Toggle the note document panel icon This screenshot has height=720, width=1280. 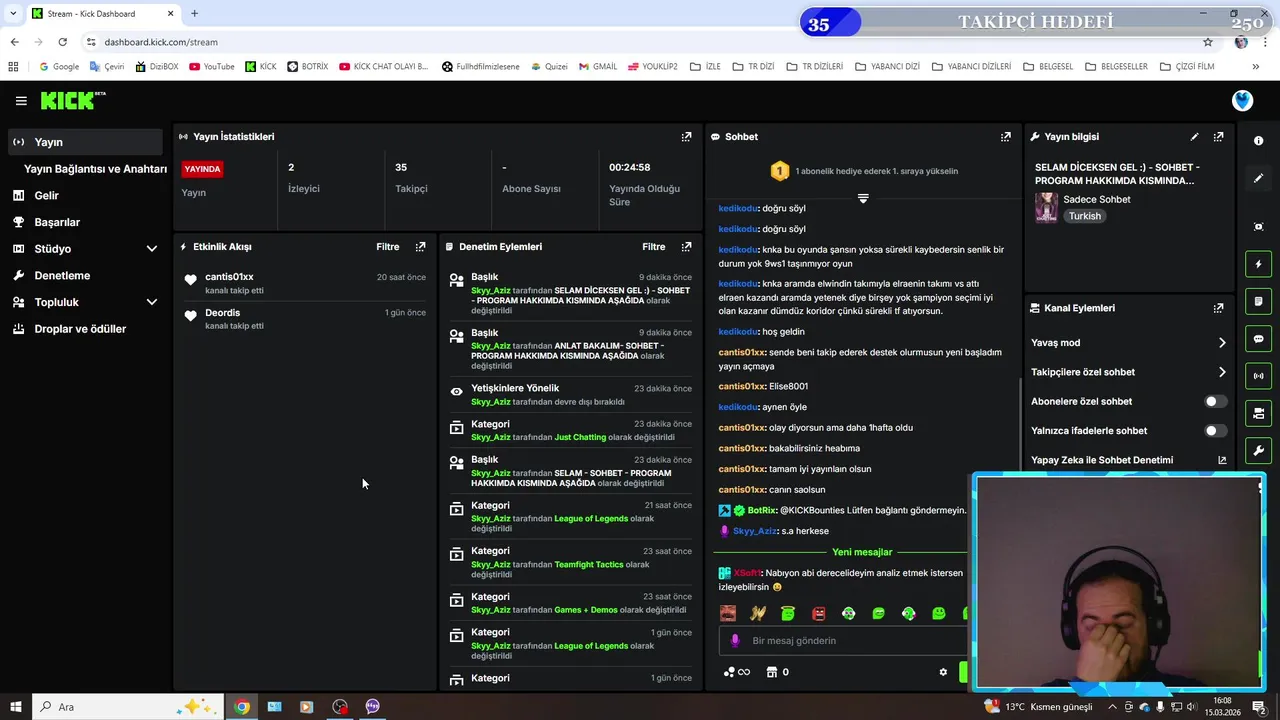[1258, 301]
